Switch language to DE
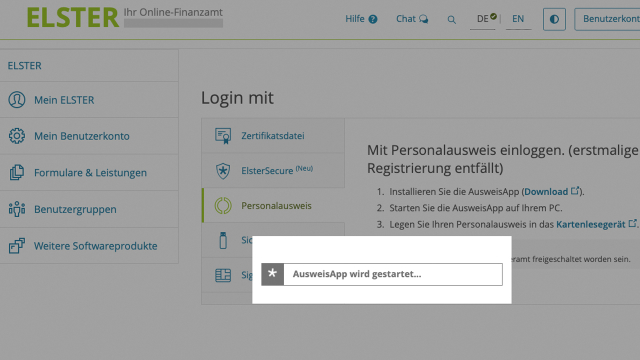640x360 pixels. pyautogui.click(x=482, y=19)
